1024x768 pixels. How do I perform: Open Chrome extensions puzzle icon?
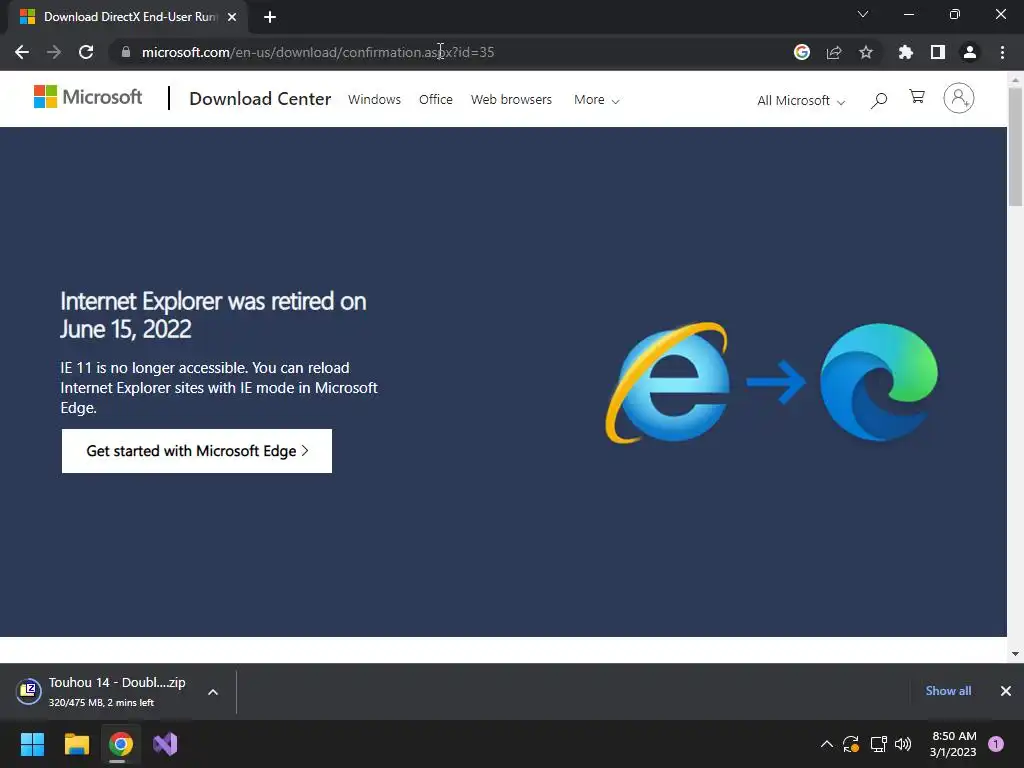click(906, 52)
